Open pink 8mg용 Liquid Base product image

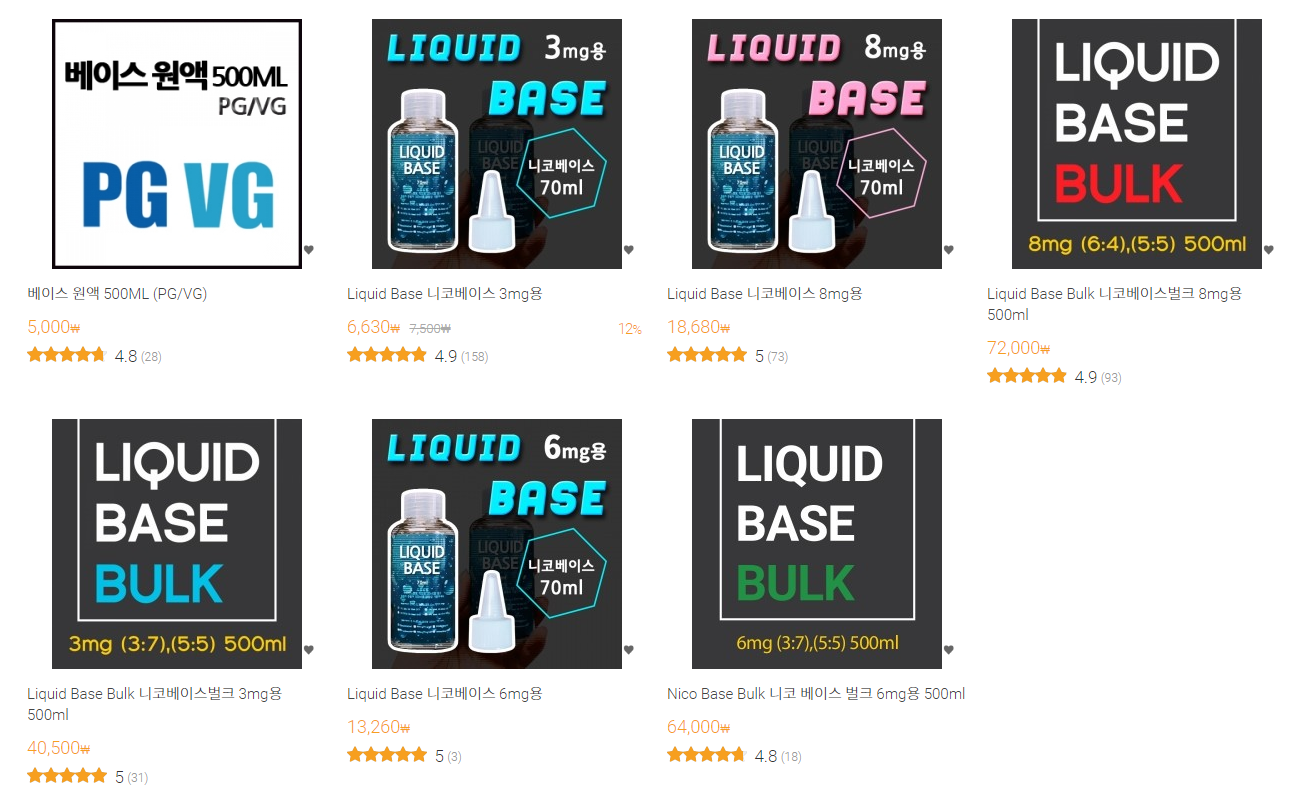coord(817,144)
